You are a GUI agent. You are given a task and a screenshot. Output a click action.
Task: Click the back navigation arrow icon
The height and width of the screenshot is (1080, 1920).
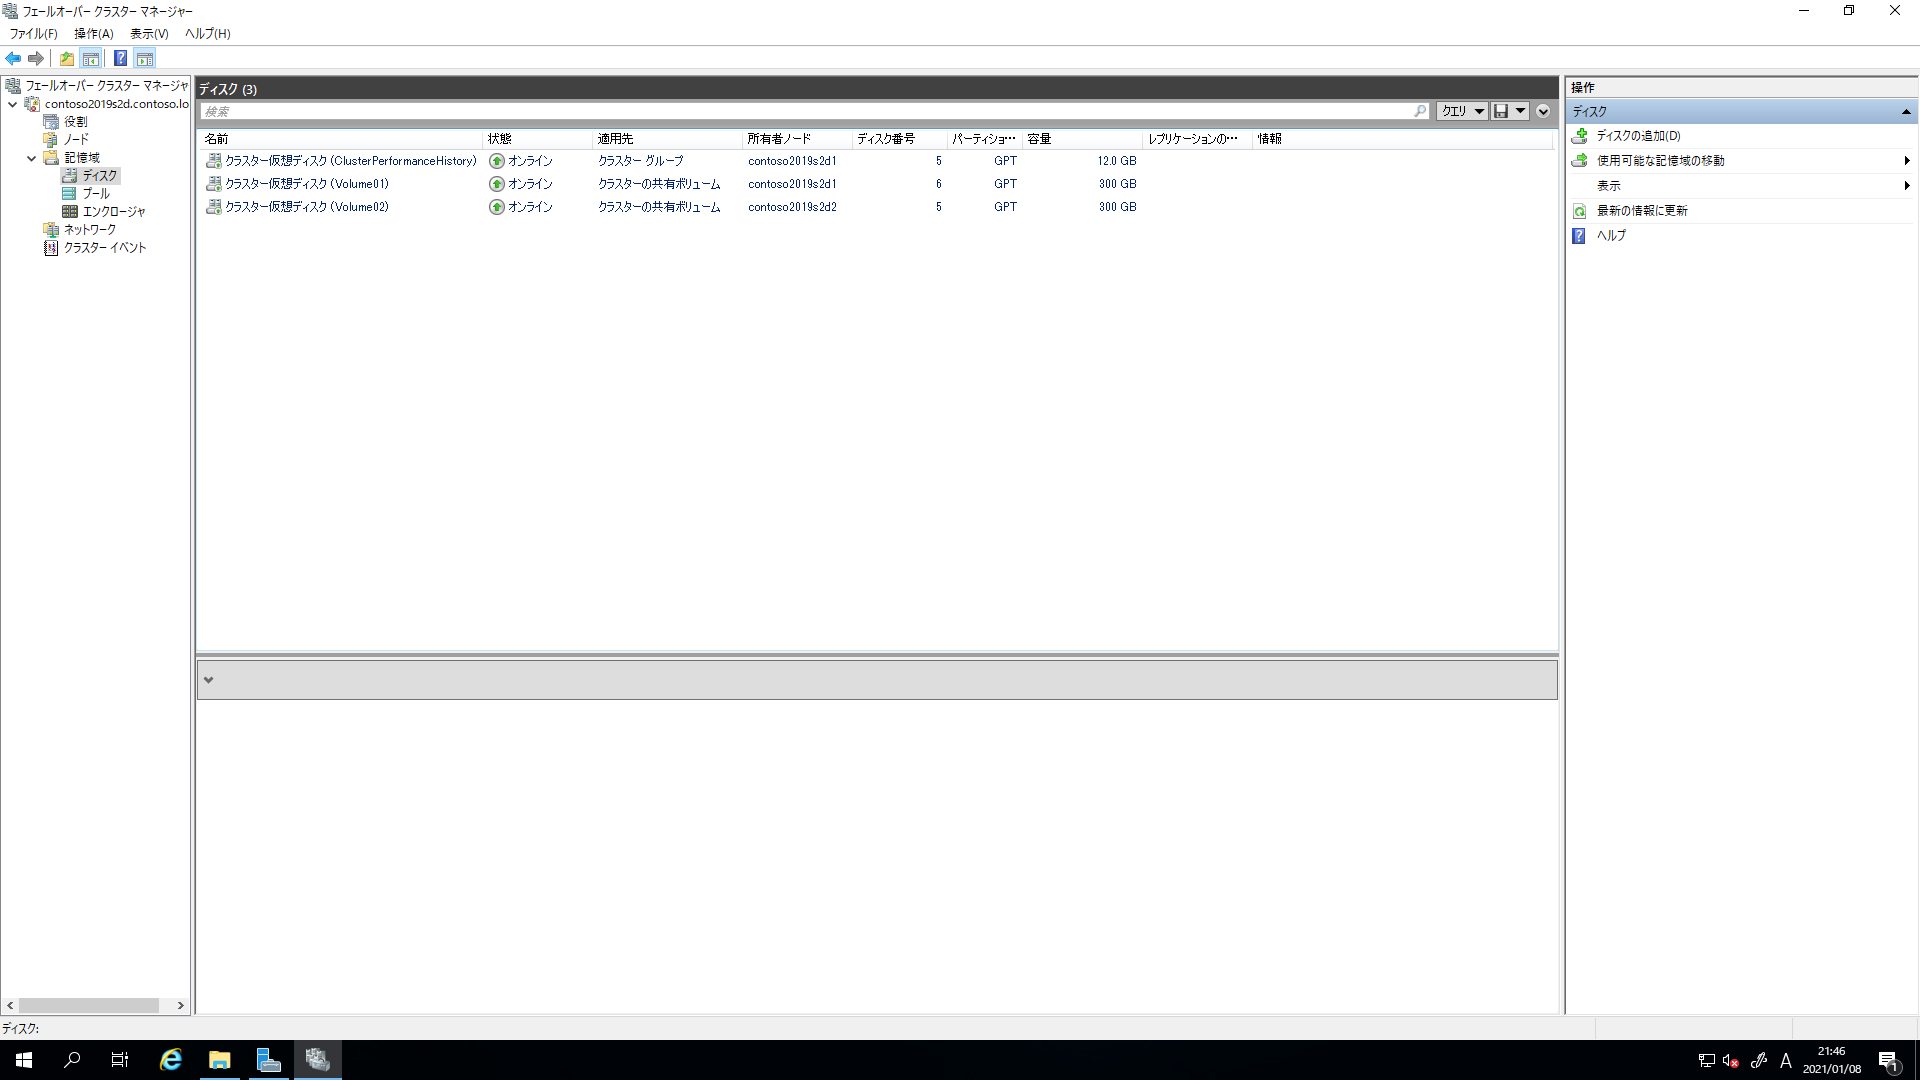[13, 58]
